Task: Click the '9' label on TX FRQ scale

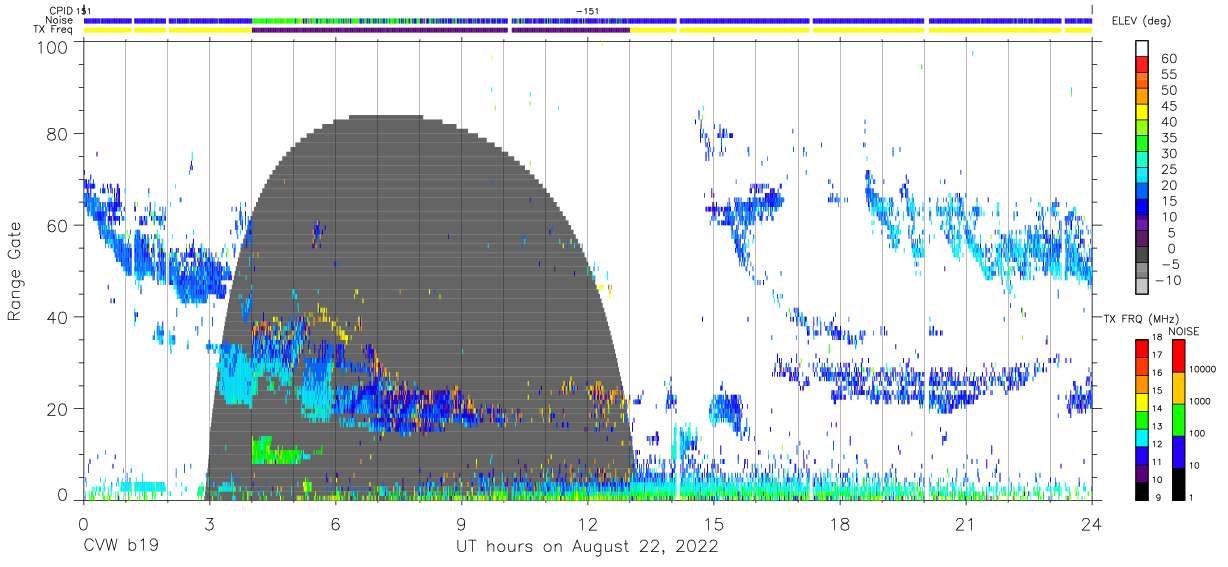Action: pyautogui.click(x=1160, y=497)
